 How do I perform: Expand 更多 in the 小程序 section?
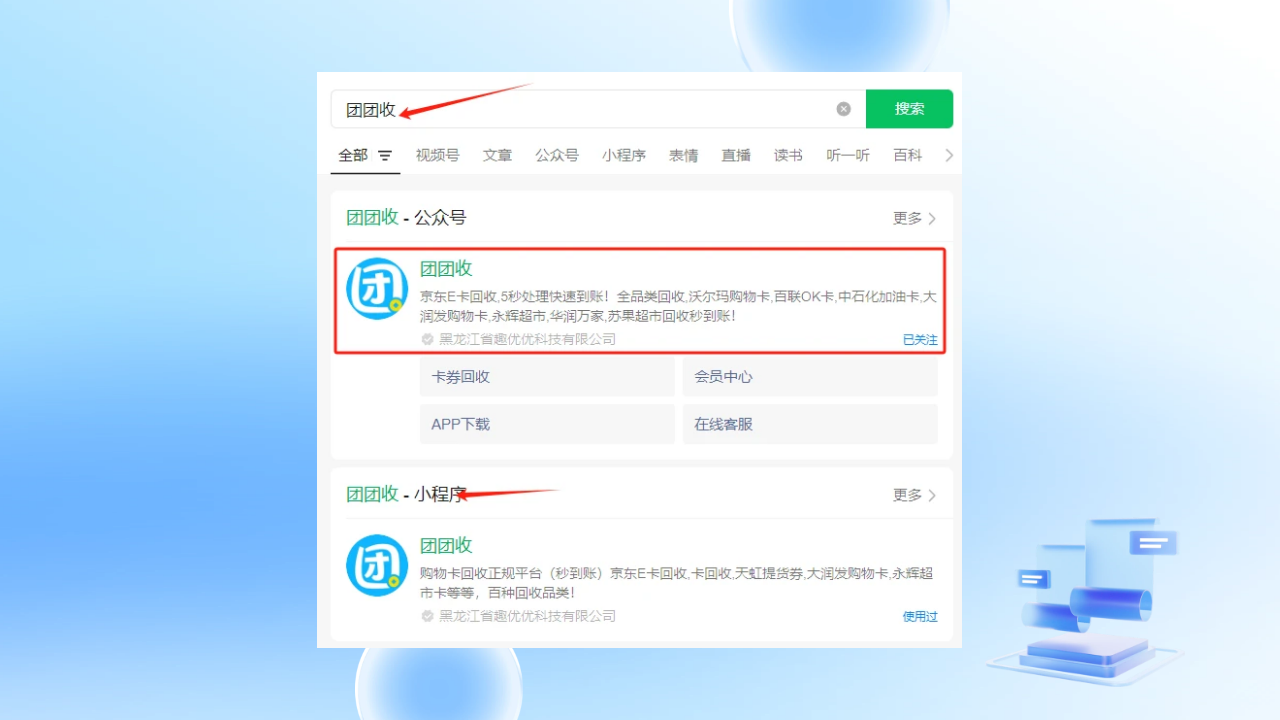(914, 496)
